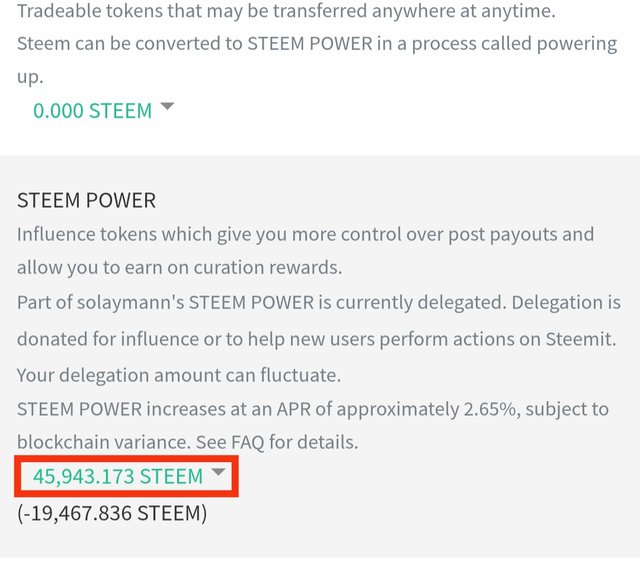The image size is (640, 571).
Task: Select the STEEM POWER section heading
Action: [x=86, y=200]
